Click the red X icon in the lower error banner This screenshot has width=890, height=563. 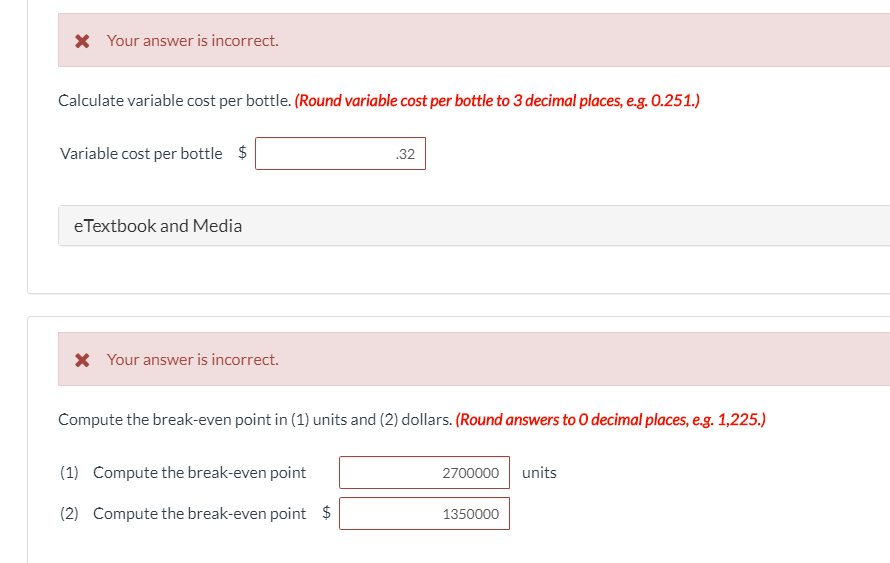click(82, 360)
